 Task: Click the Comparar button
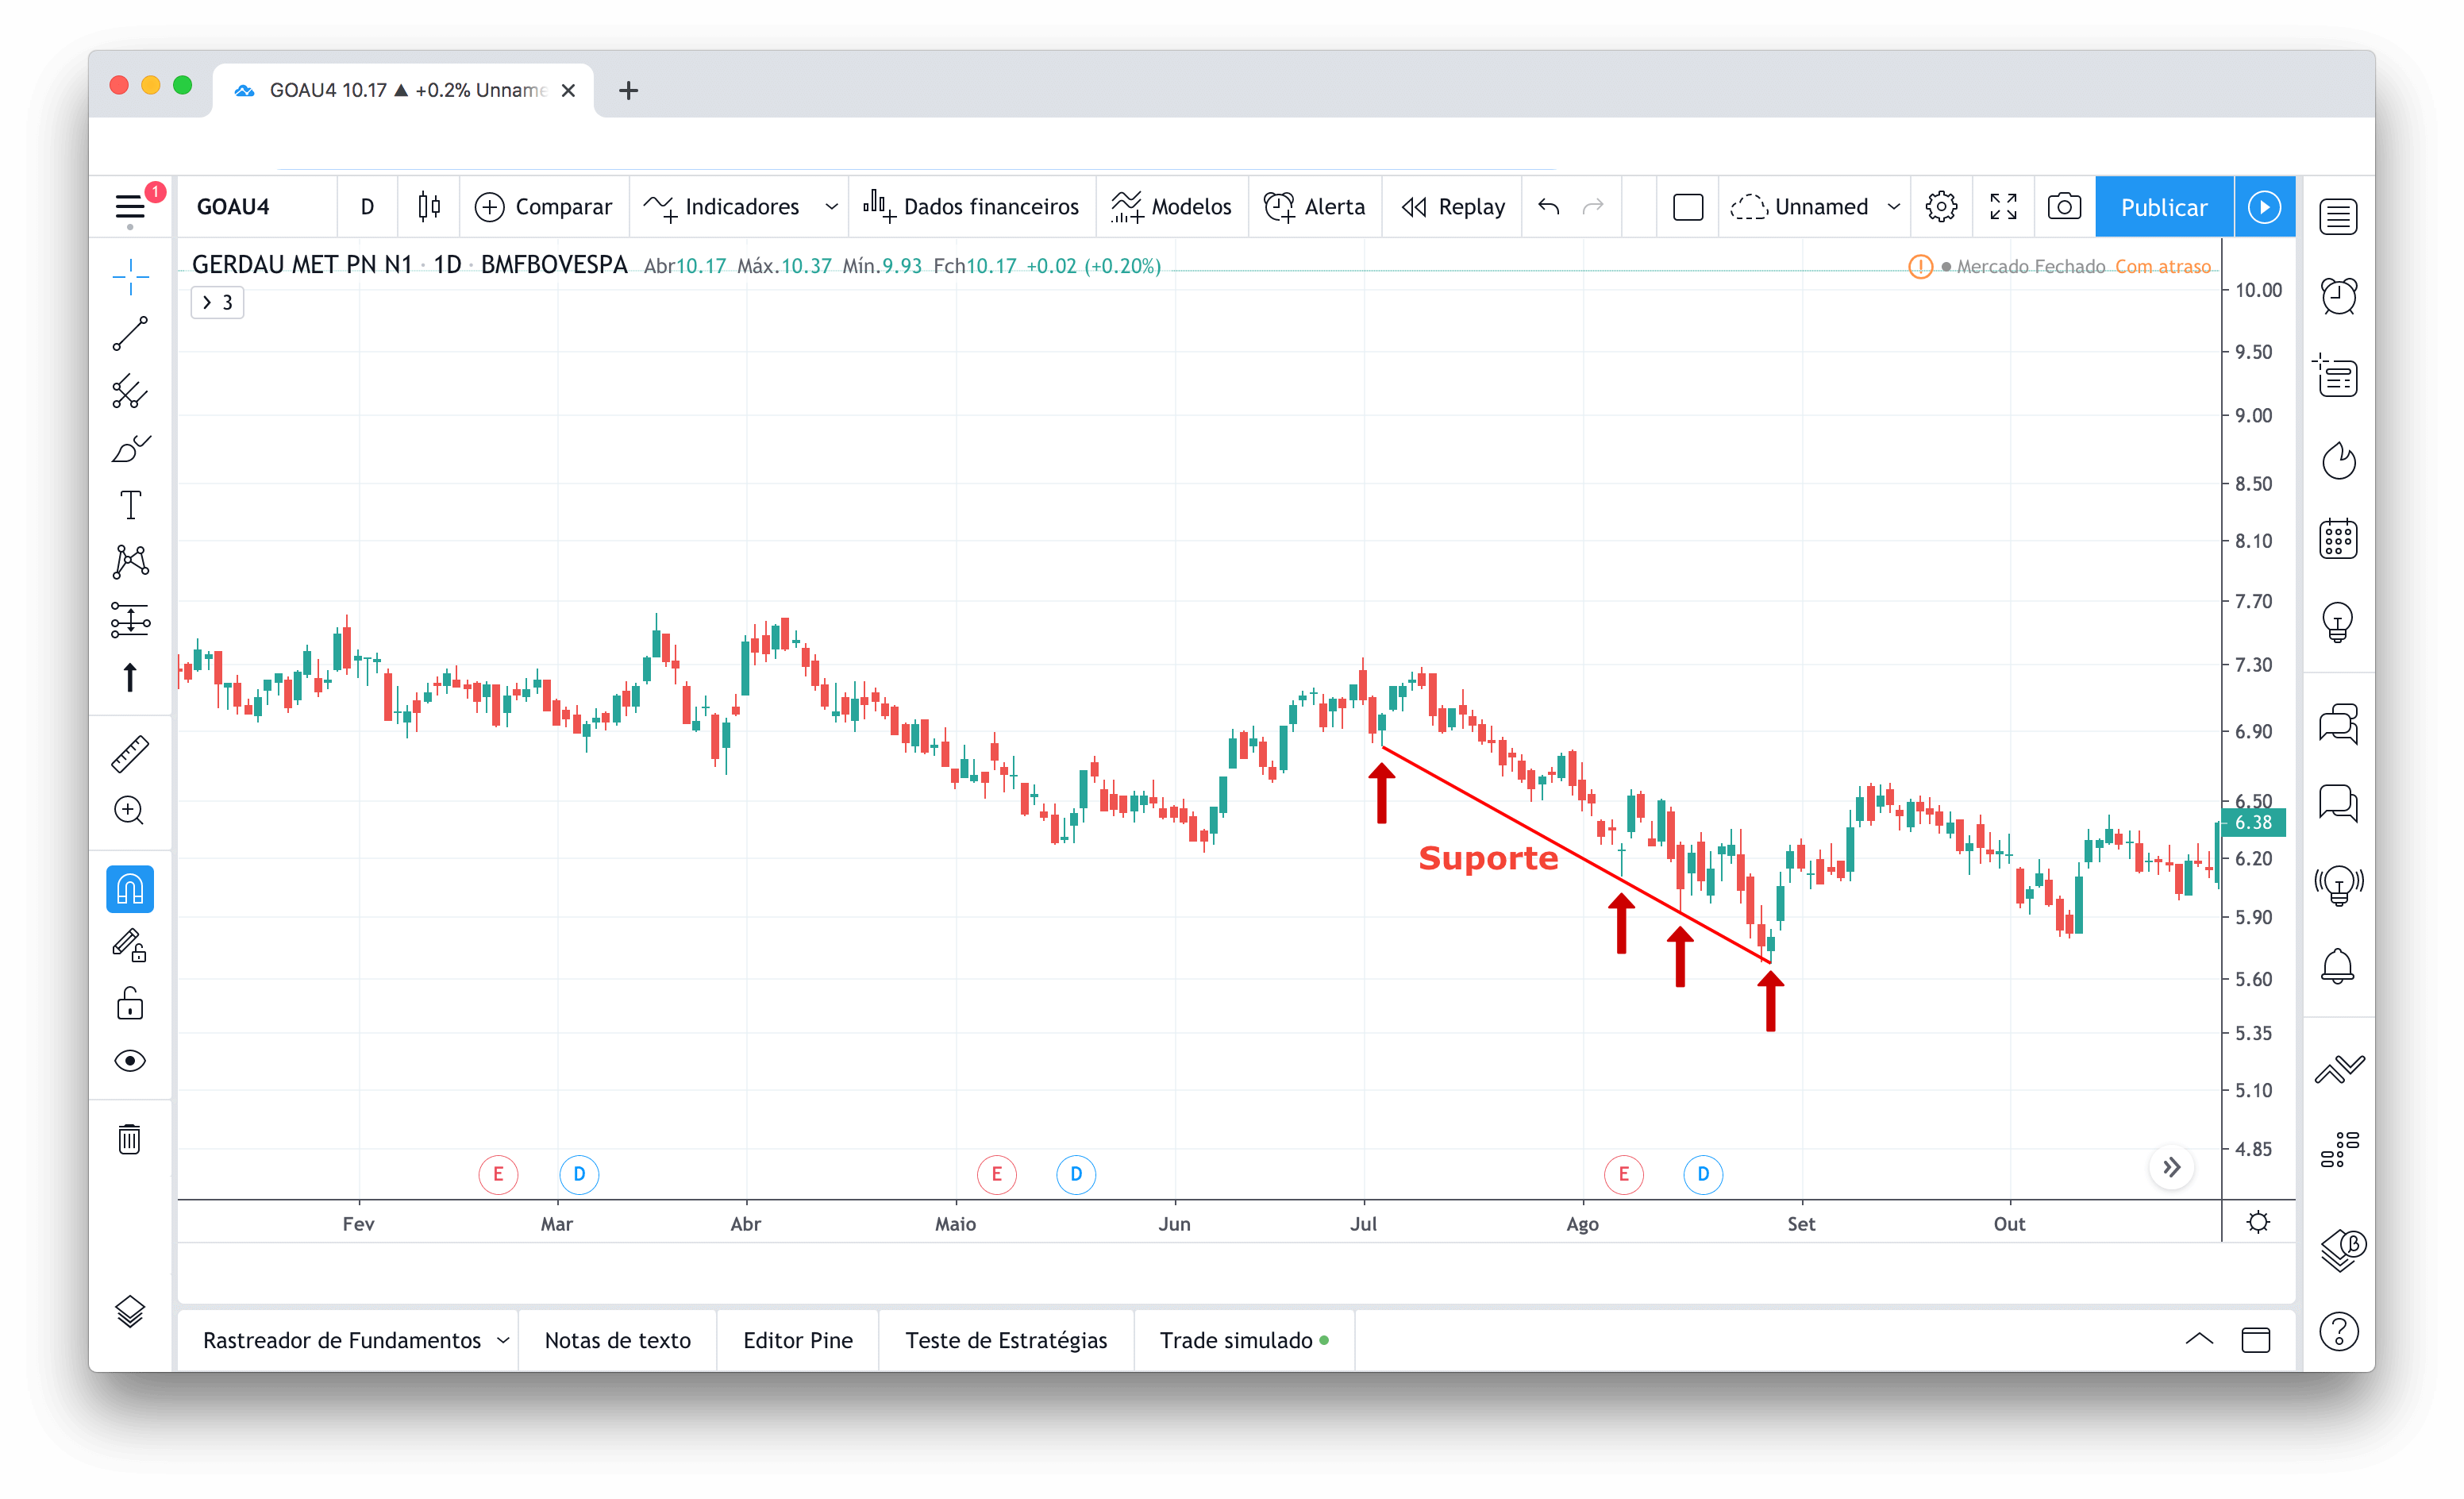point(543,207)
